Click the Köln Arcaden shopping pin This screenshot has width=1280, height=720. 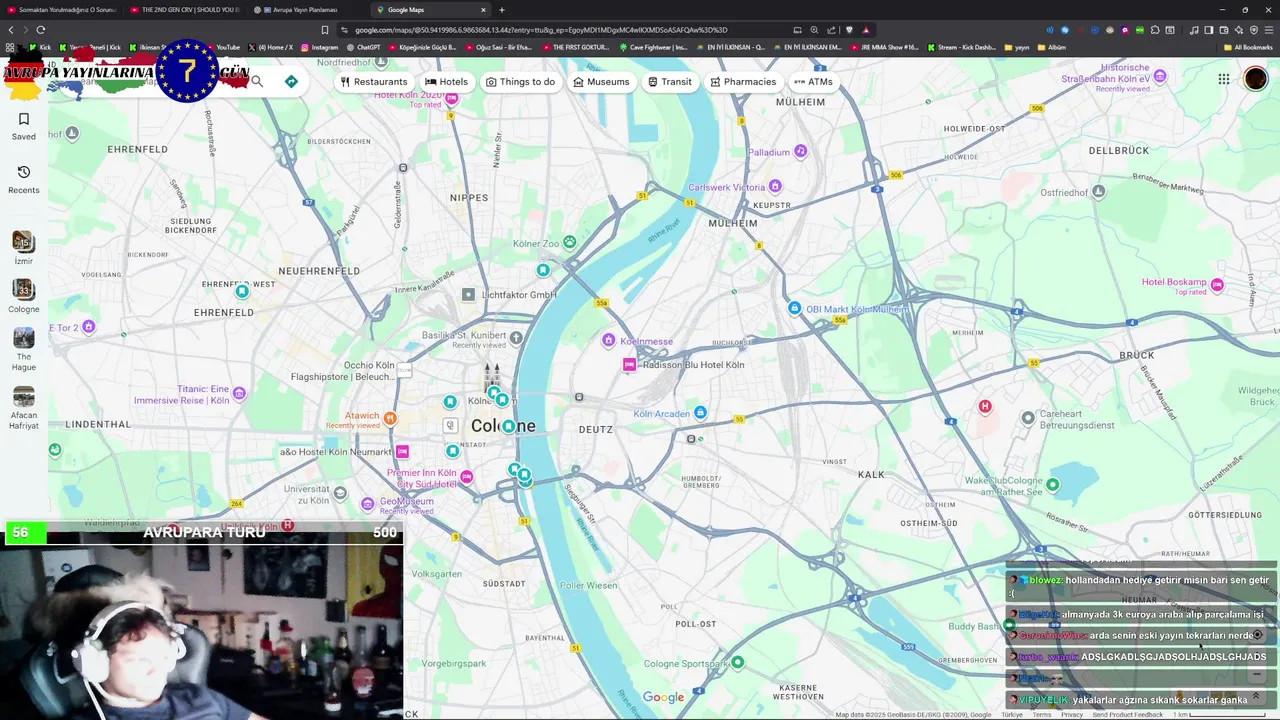[x=700, y=413]
